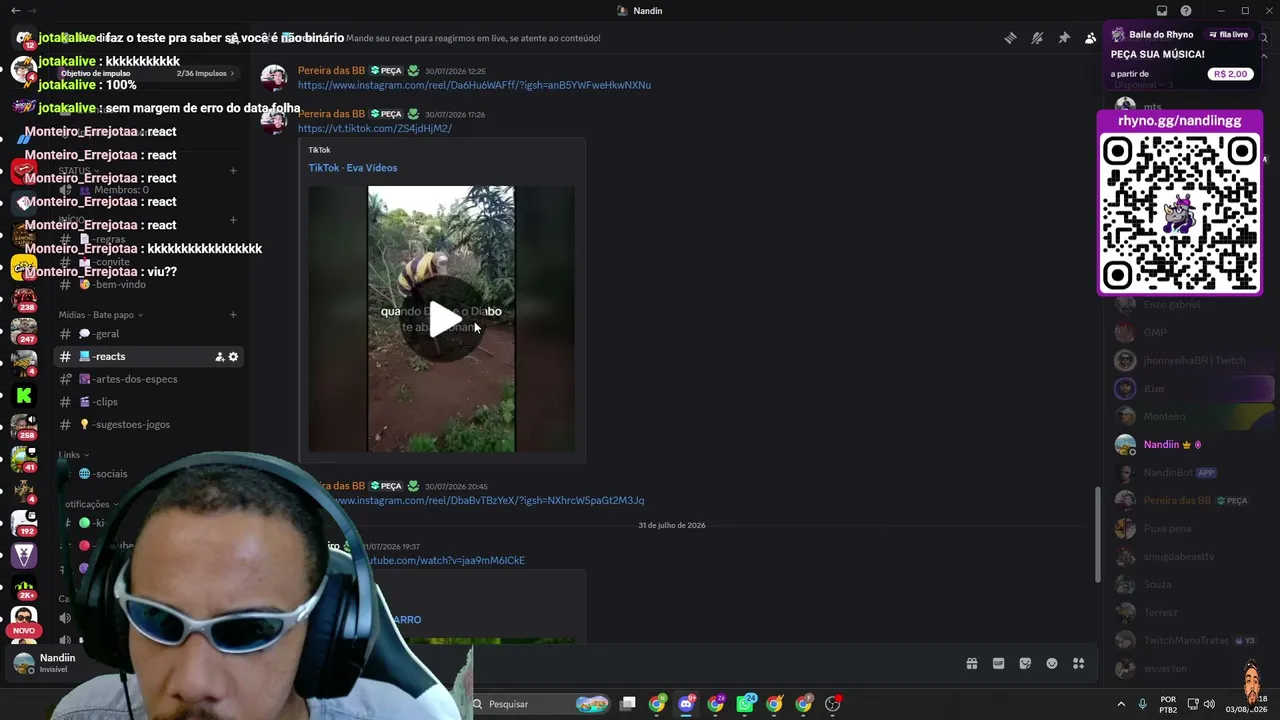This screenshot has height=720, width=1280.
Task: Click the fila livre badge
Action: pyautogui.click(x=1227, y=34)
